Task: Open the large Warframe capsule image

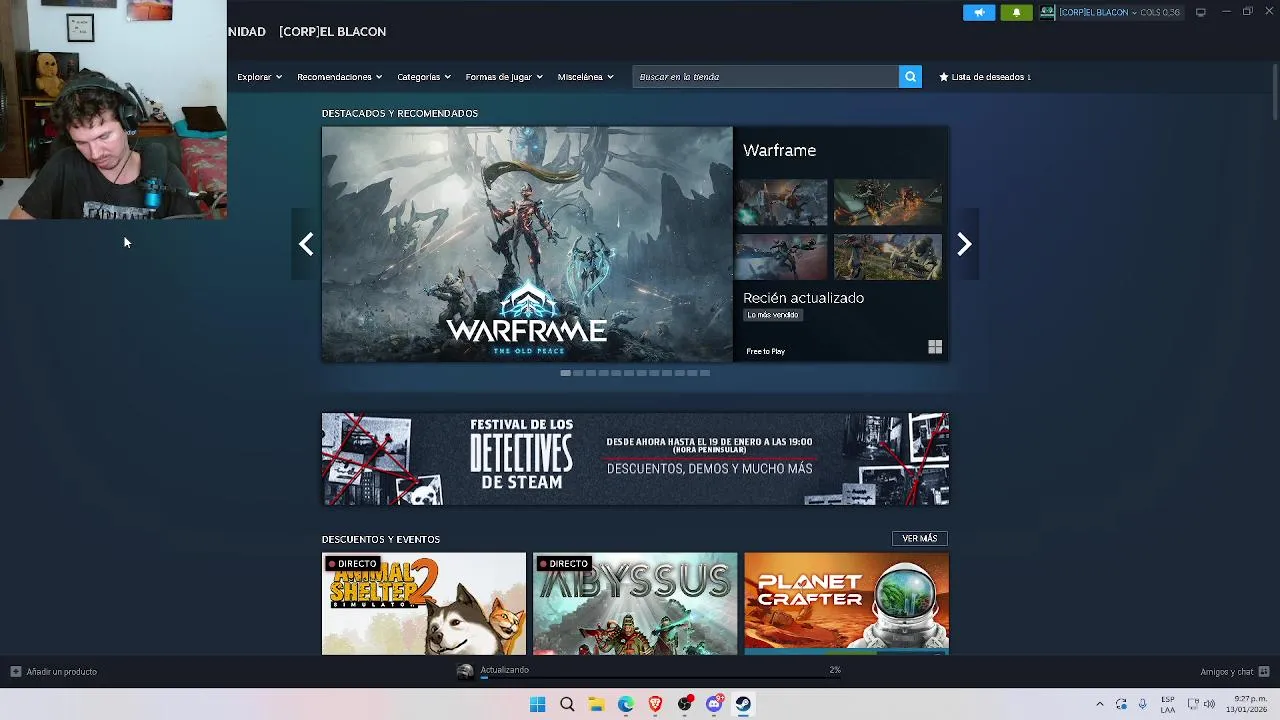Action: (527, 244)
